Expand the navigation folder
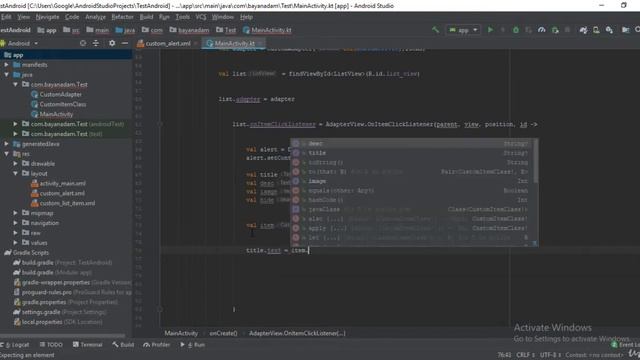Screen dimensions: 640x360 (x=16, y=223)
